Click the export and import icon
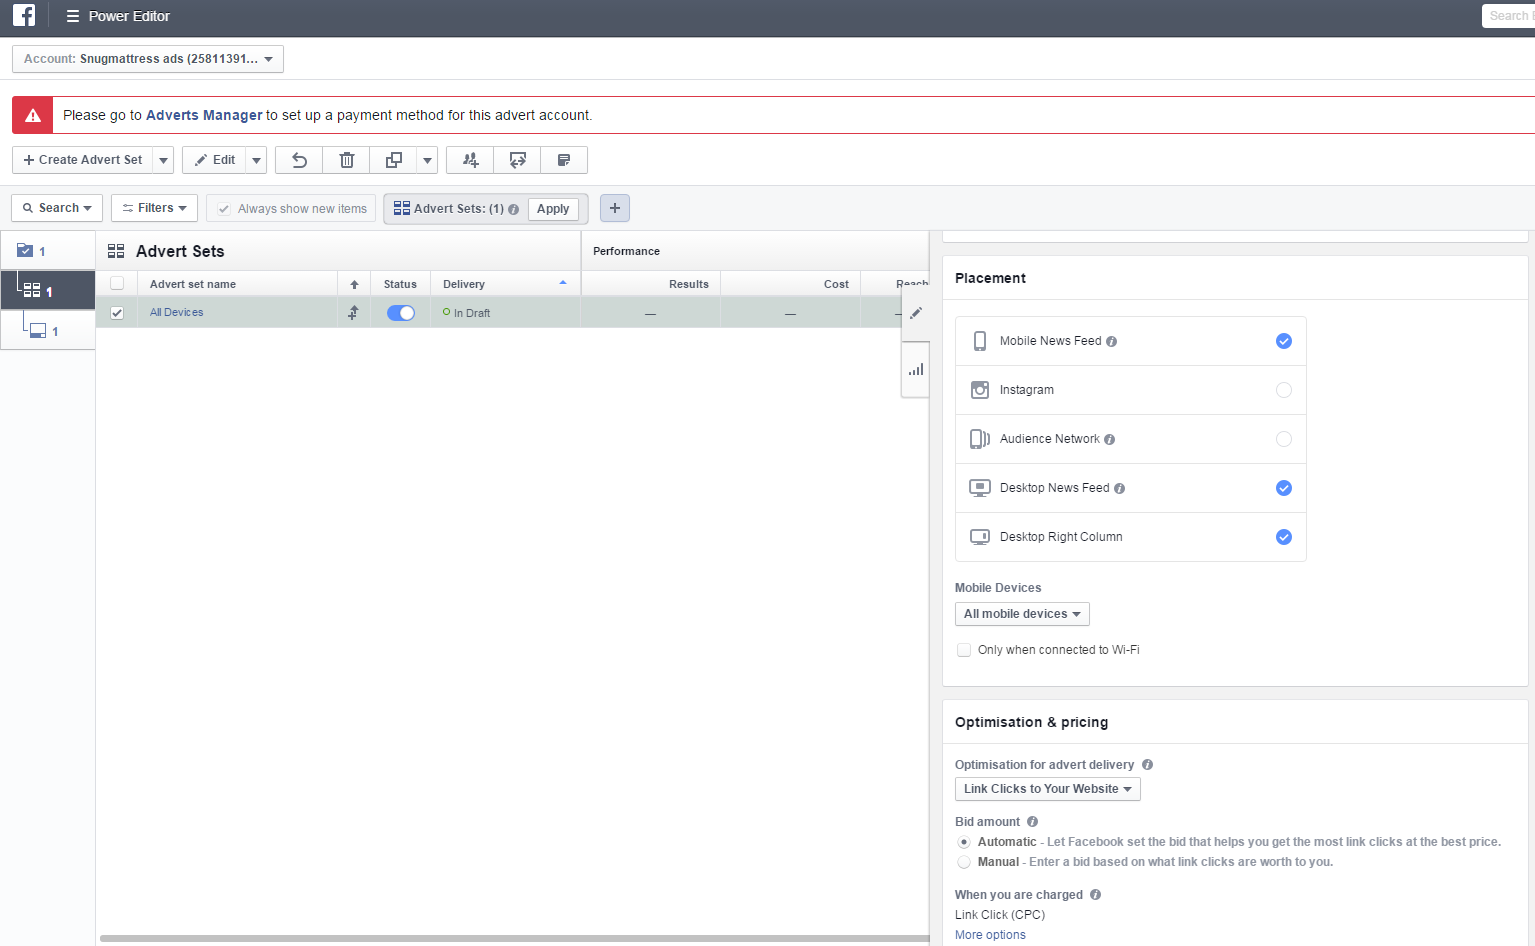This screenshot has height=946, width=1535. [517, 160]
